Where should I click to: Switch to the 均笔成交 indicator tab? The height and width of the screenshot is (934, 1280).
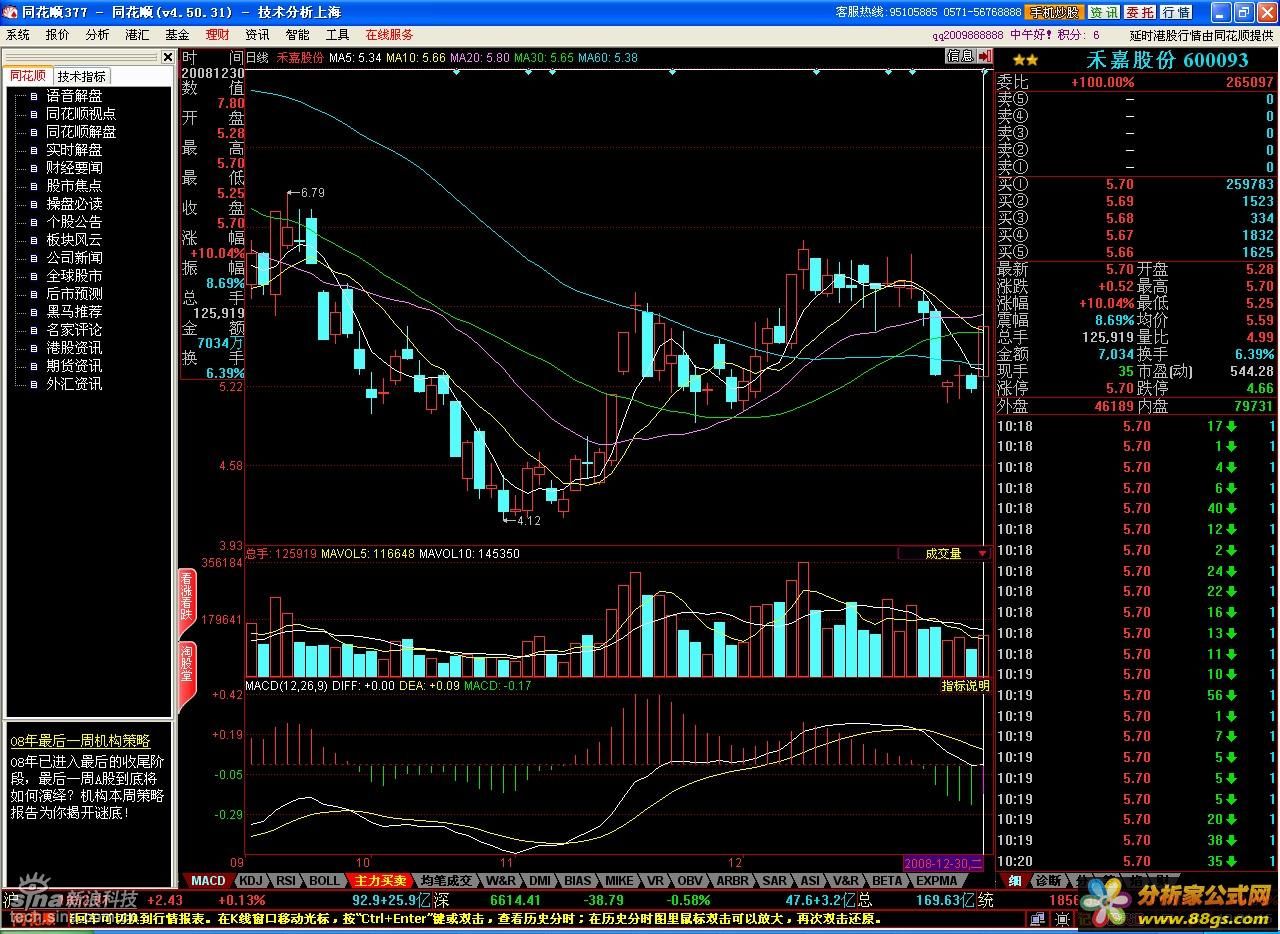pyautogui.click(x=446, y=881)
